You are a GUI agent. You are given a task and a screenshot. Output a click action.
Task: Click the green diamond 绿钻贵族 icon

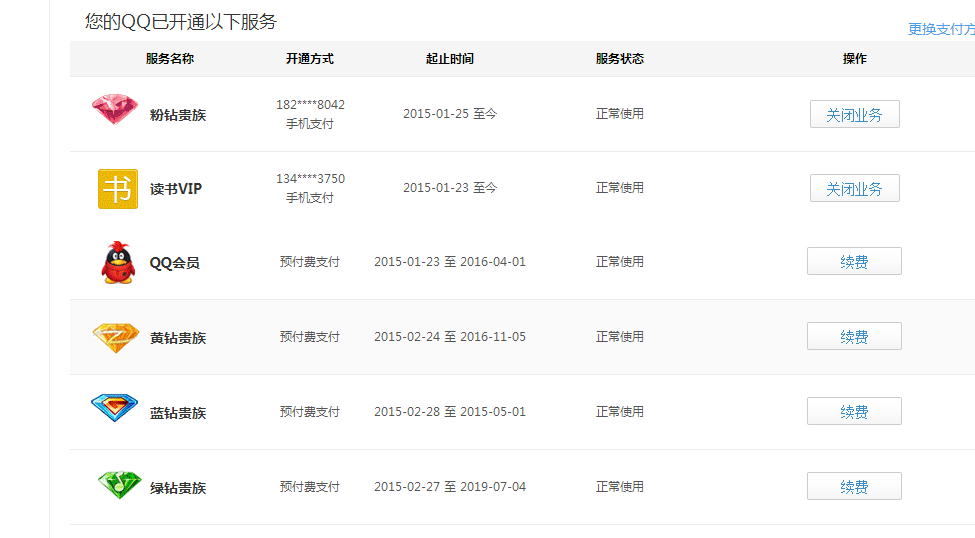coord(119,485)
